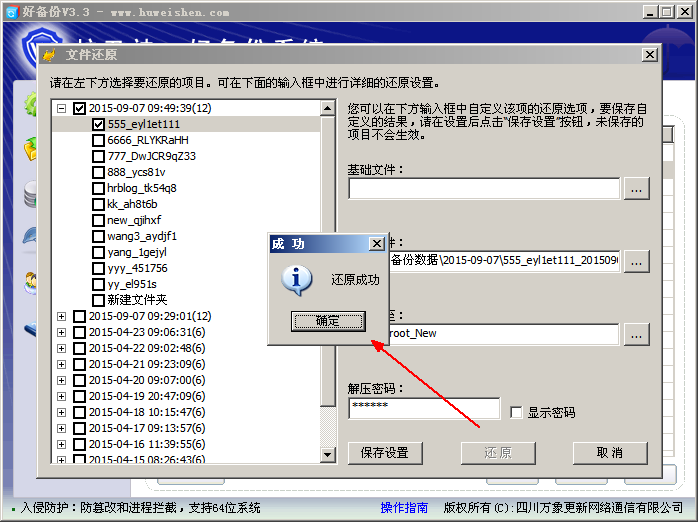Click the user figure icon in left sidebar

[31, 283]
